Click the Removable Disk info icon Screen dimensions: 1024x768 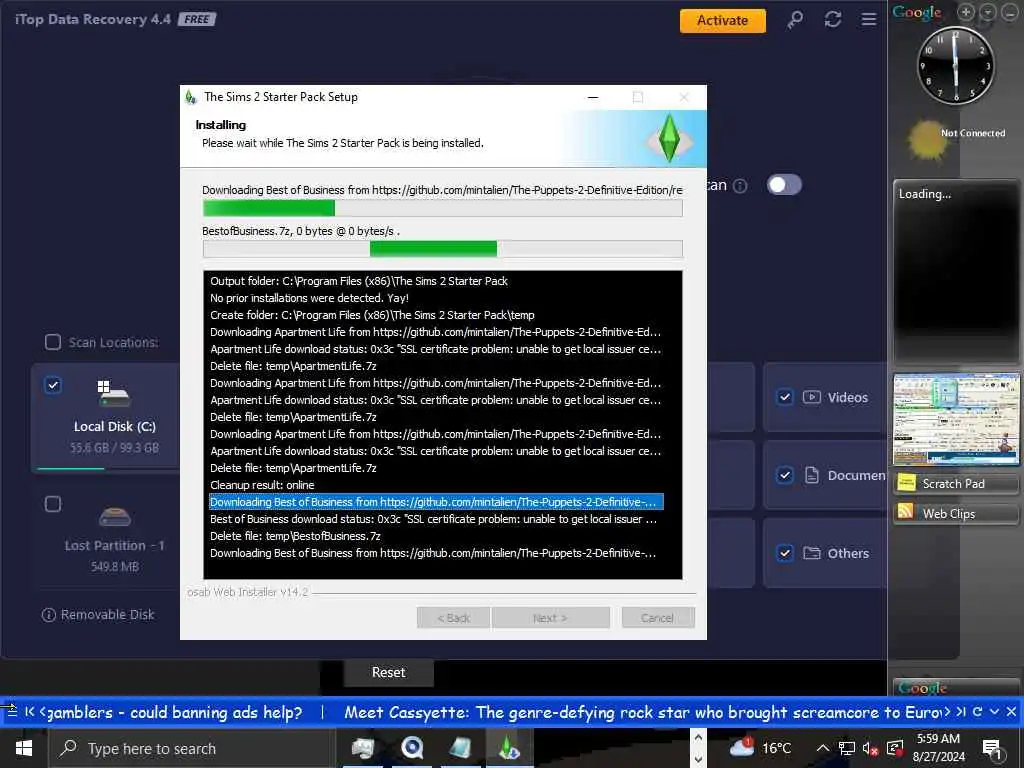pos(48,615)
